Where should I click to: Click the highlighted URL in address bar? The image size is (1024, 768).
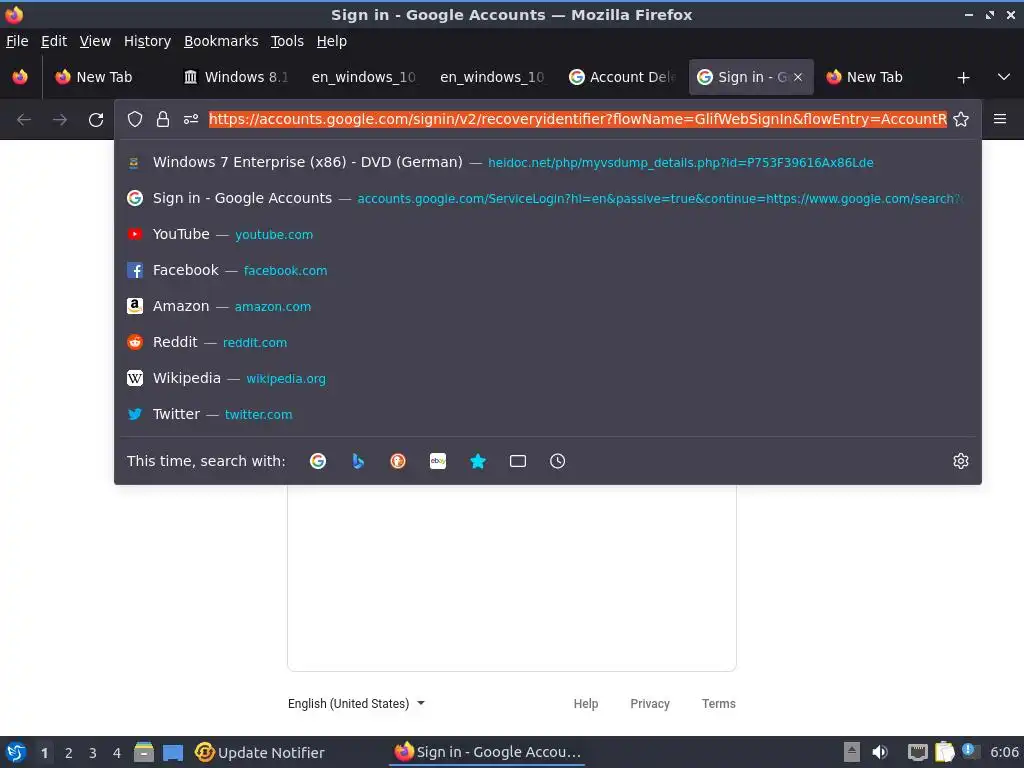578,119
